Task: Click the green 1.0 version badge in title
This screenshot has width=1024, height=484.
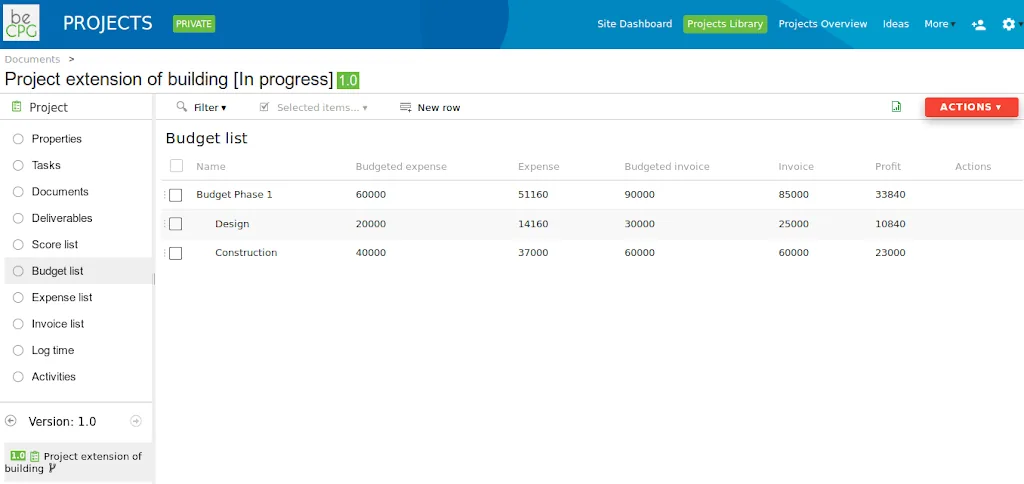Action: [348, 80]
